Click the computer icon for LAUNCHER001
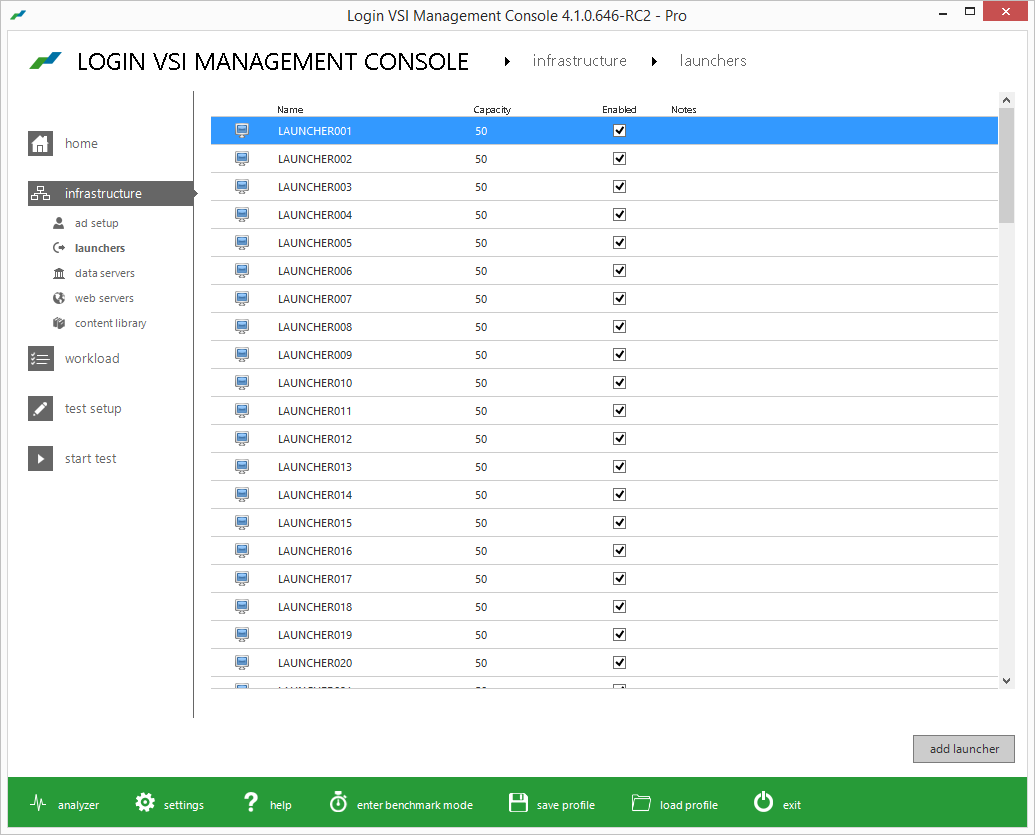This screenshot has width=1035, height=835. click(x=242, y=131)
